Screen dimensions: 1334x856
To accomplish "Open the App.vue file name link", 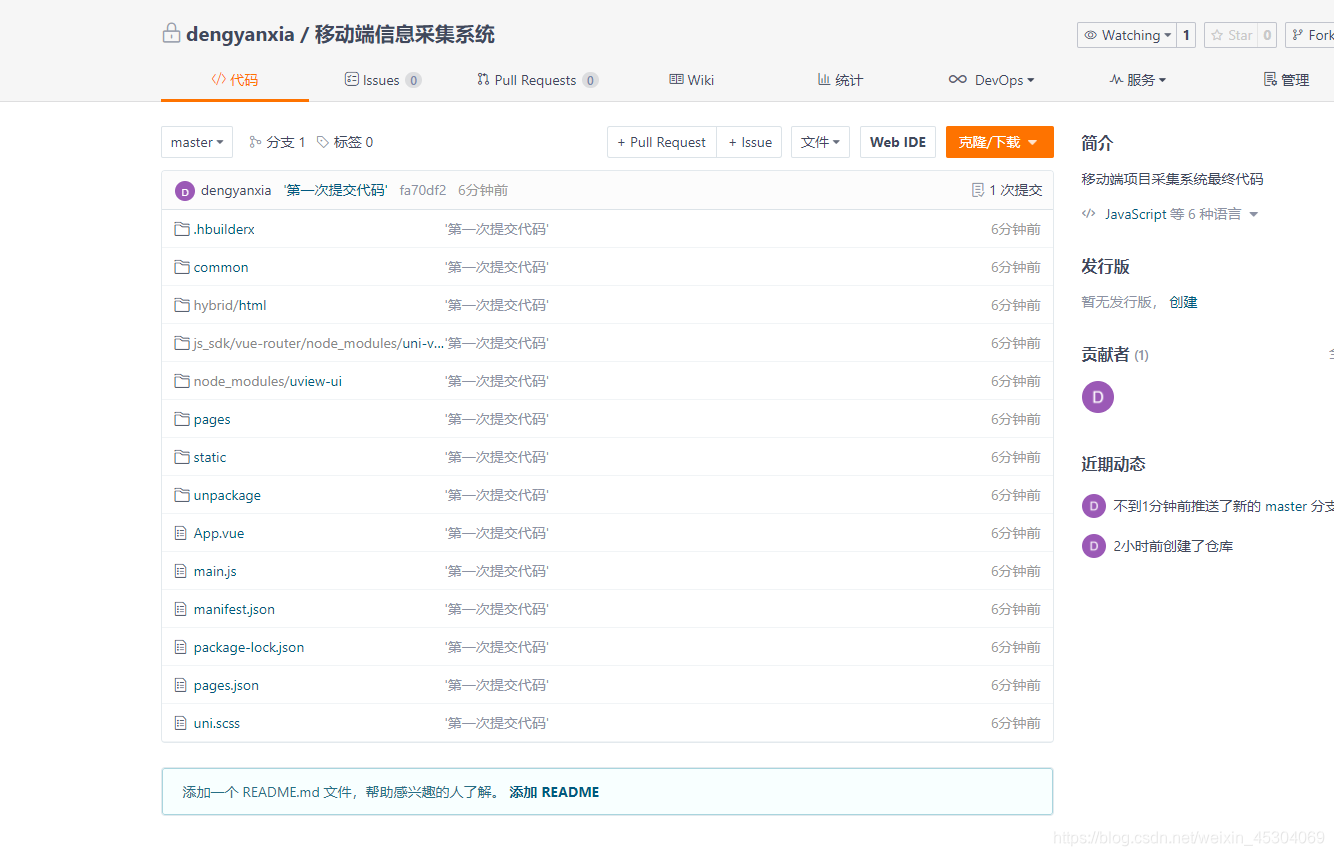I will click(x=219, y=533).
